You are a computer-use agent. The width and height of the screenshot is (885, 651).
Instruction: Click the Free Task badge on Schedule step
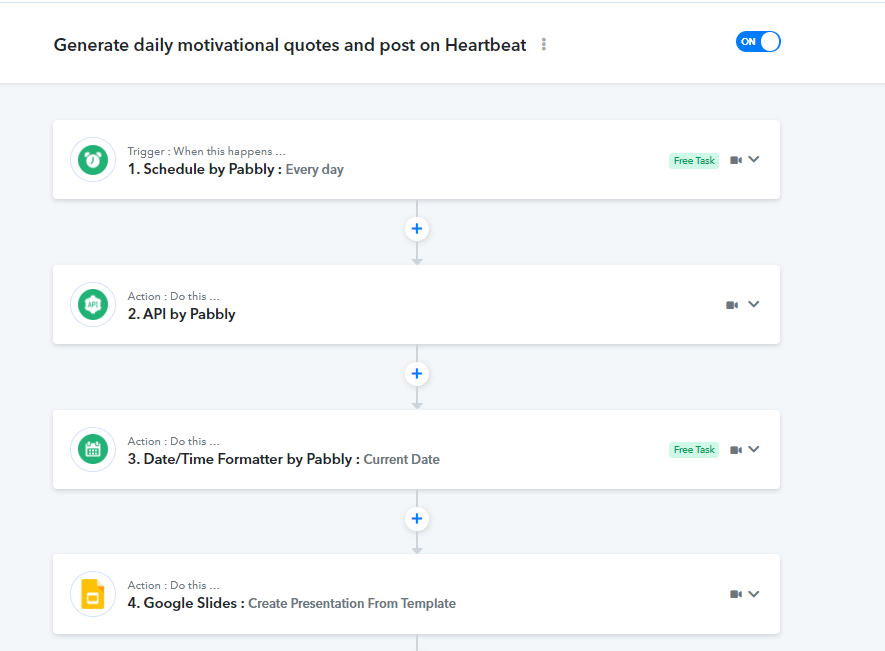(694, 161)
